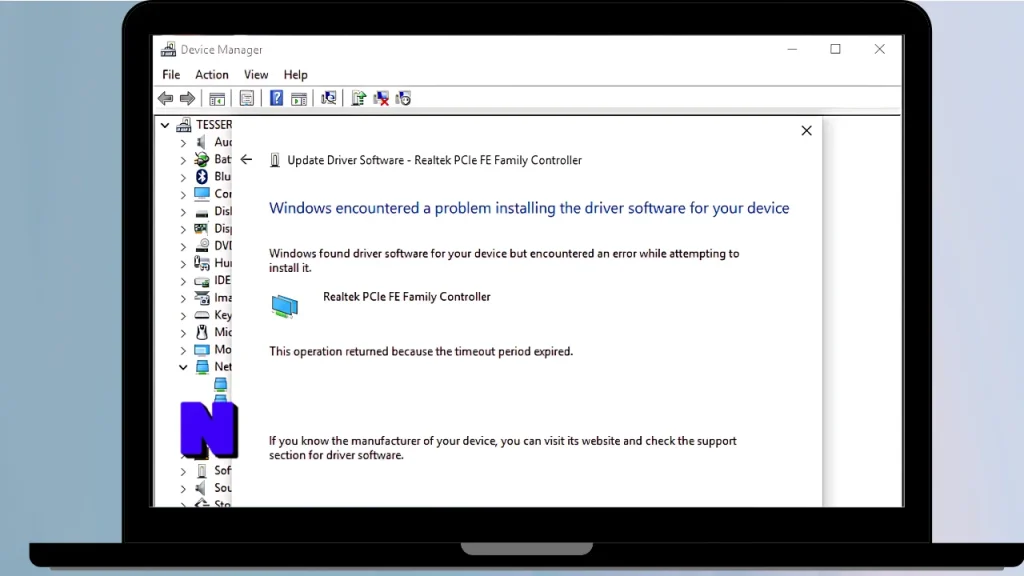Expand the Sof category chevron
Image resolution: width=1024 pixels, height=576 pixels.
(183, 471)
